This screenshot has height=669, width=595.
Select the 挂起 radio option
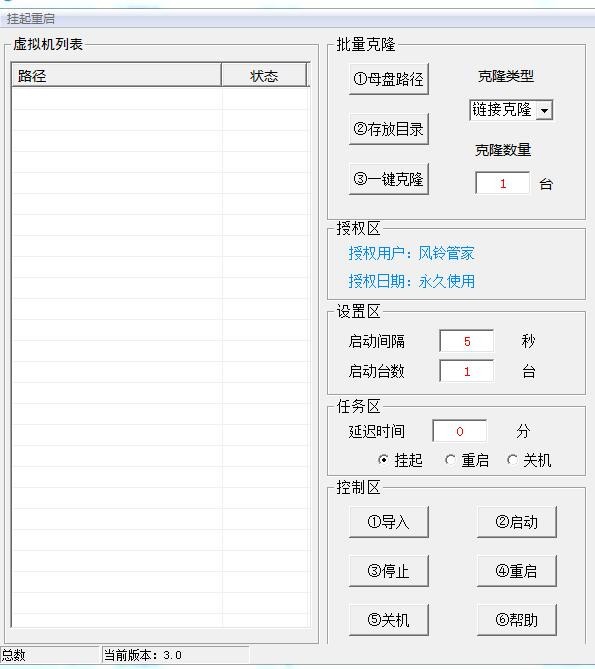[x=400, y=460]
